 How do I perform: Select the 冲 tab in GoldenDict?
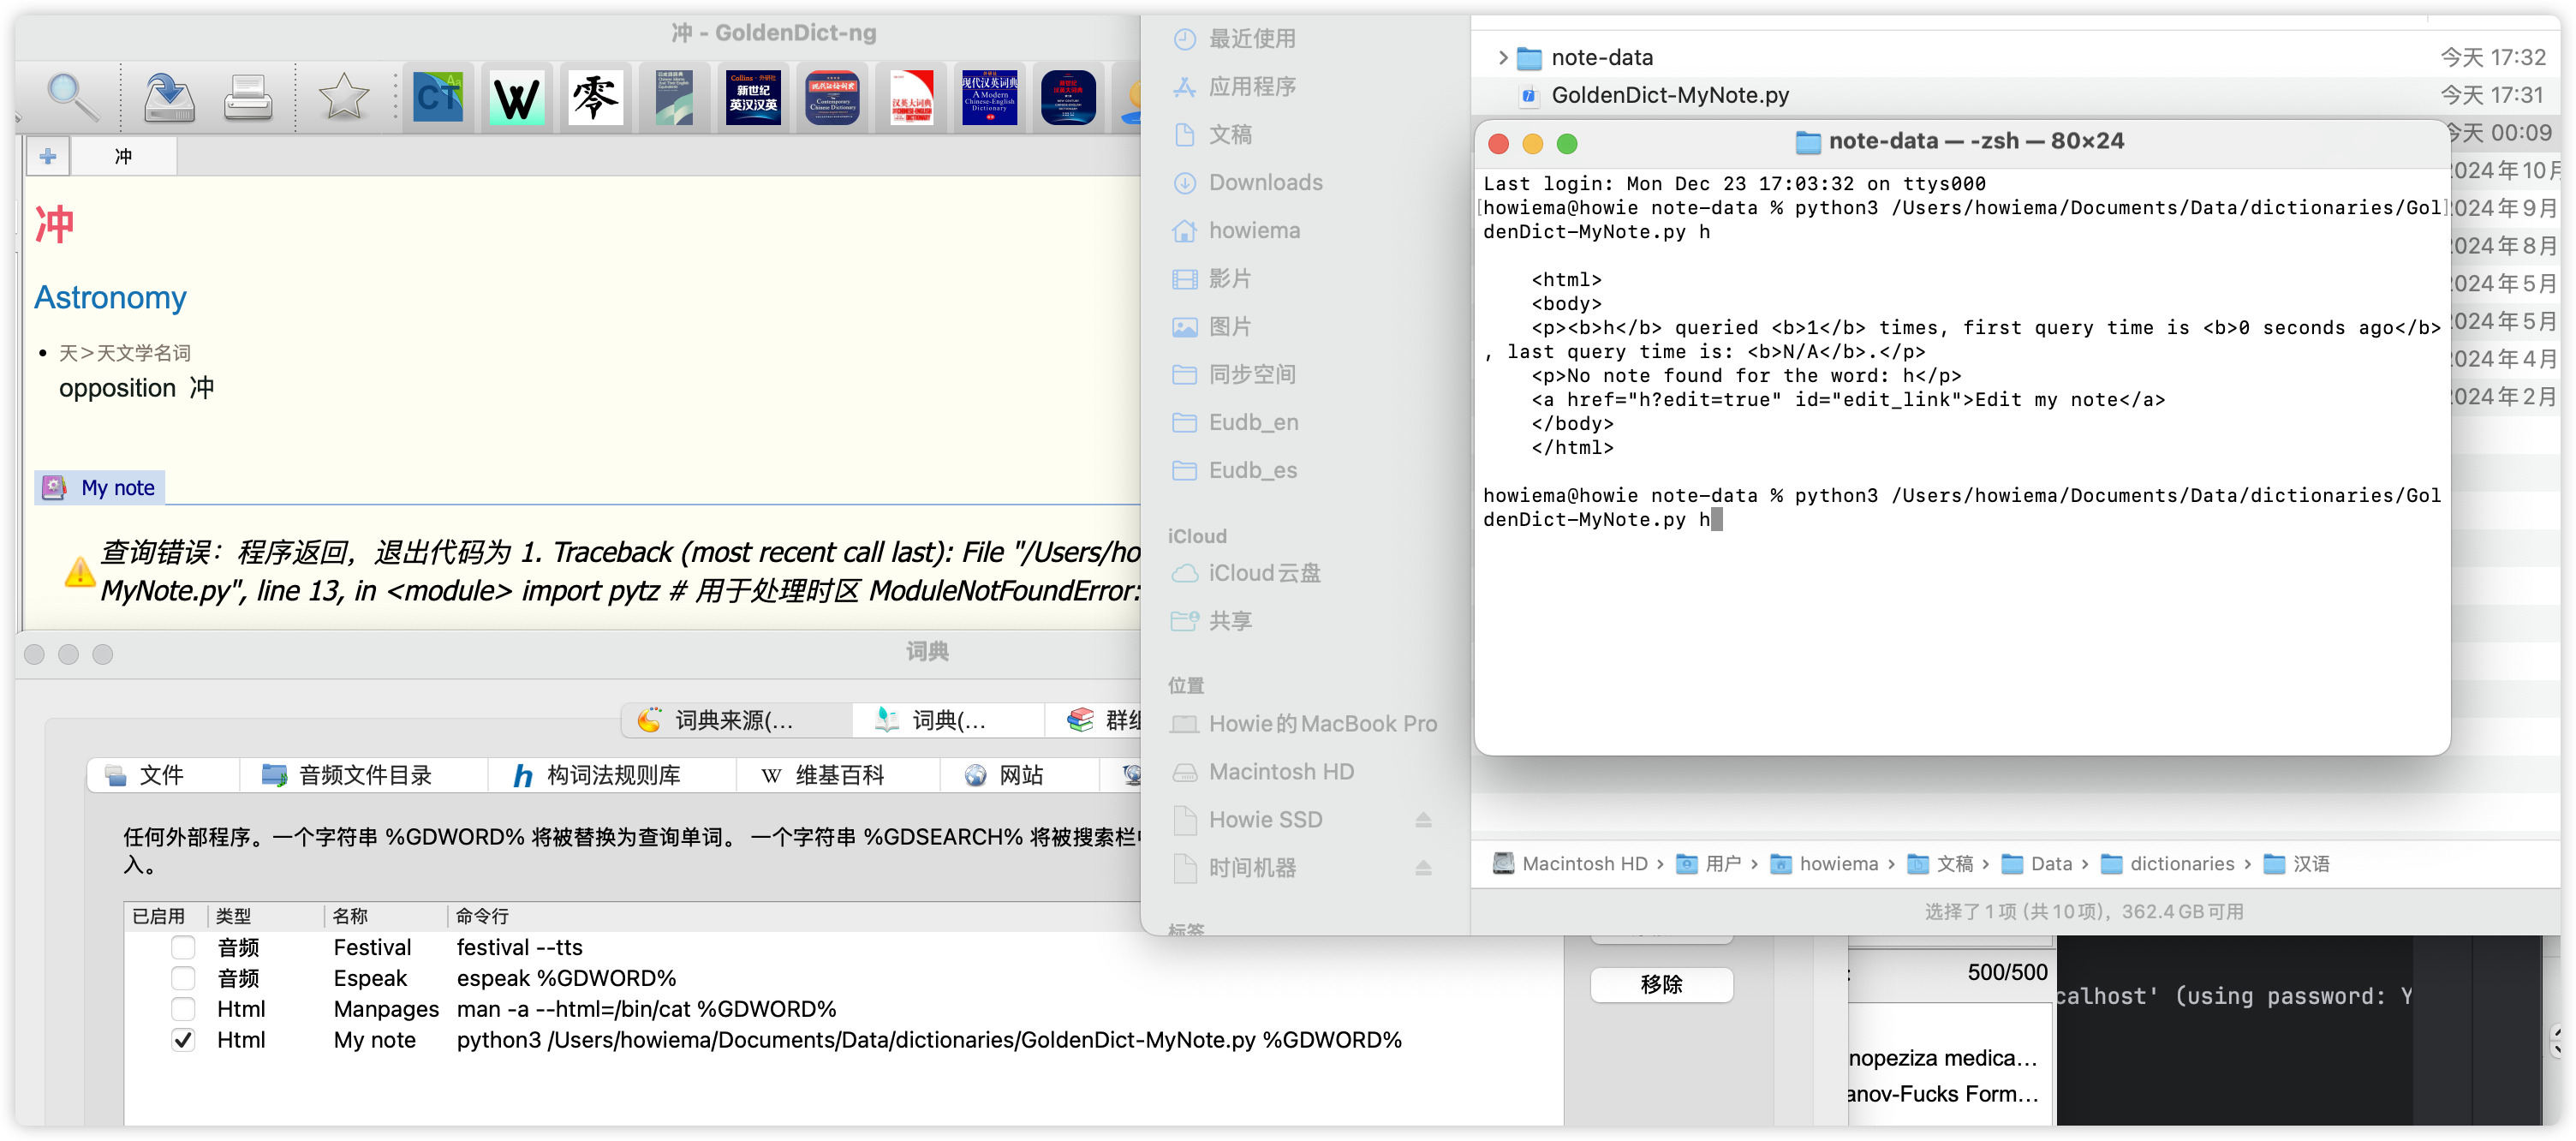(x=123, y=157)
